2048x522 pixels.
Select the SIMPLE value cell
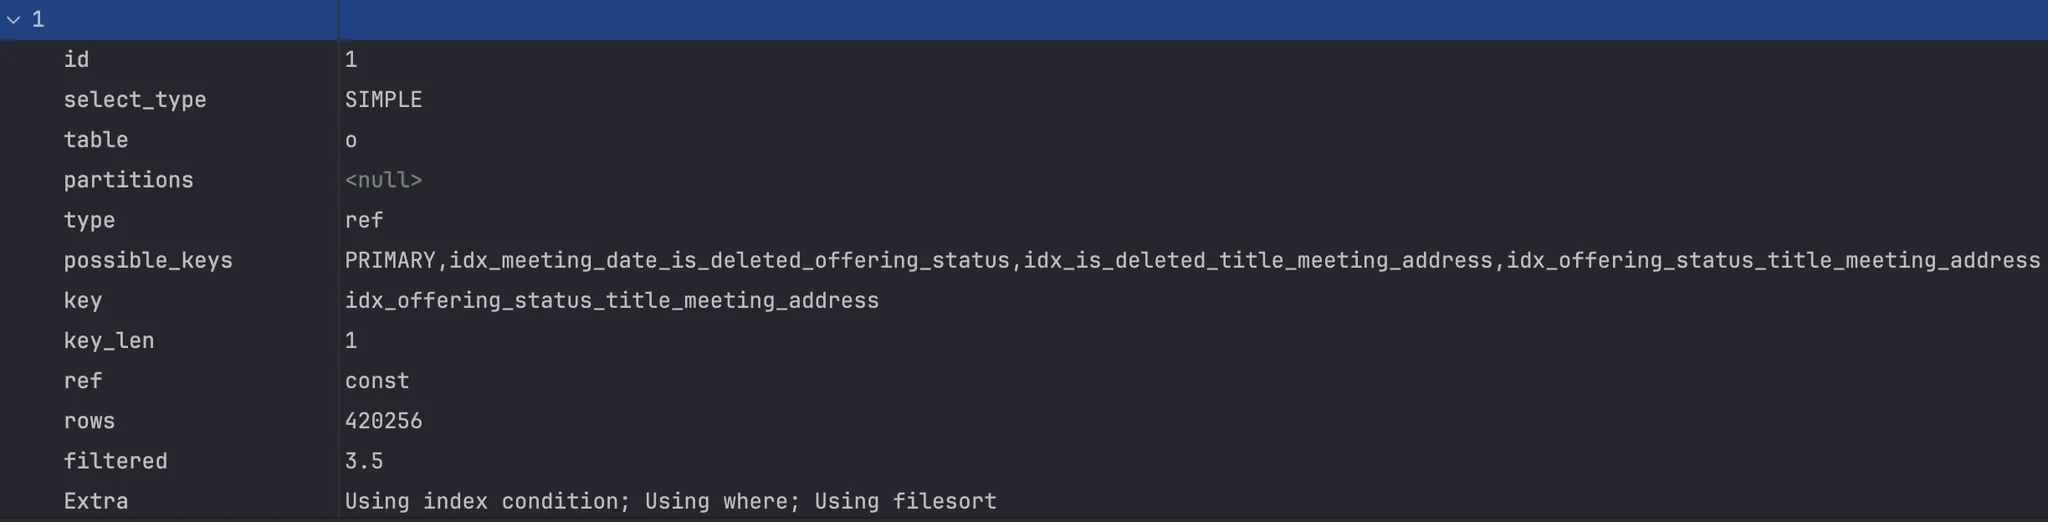[x=383, y=100]
